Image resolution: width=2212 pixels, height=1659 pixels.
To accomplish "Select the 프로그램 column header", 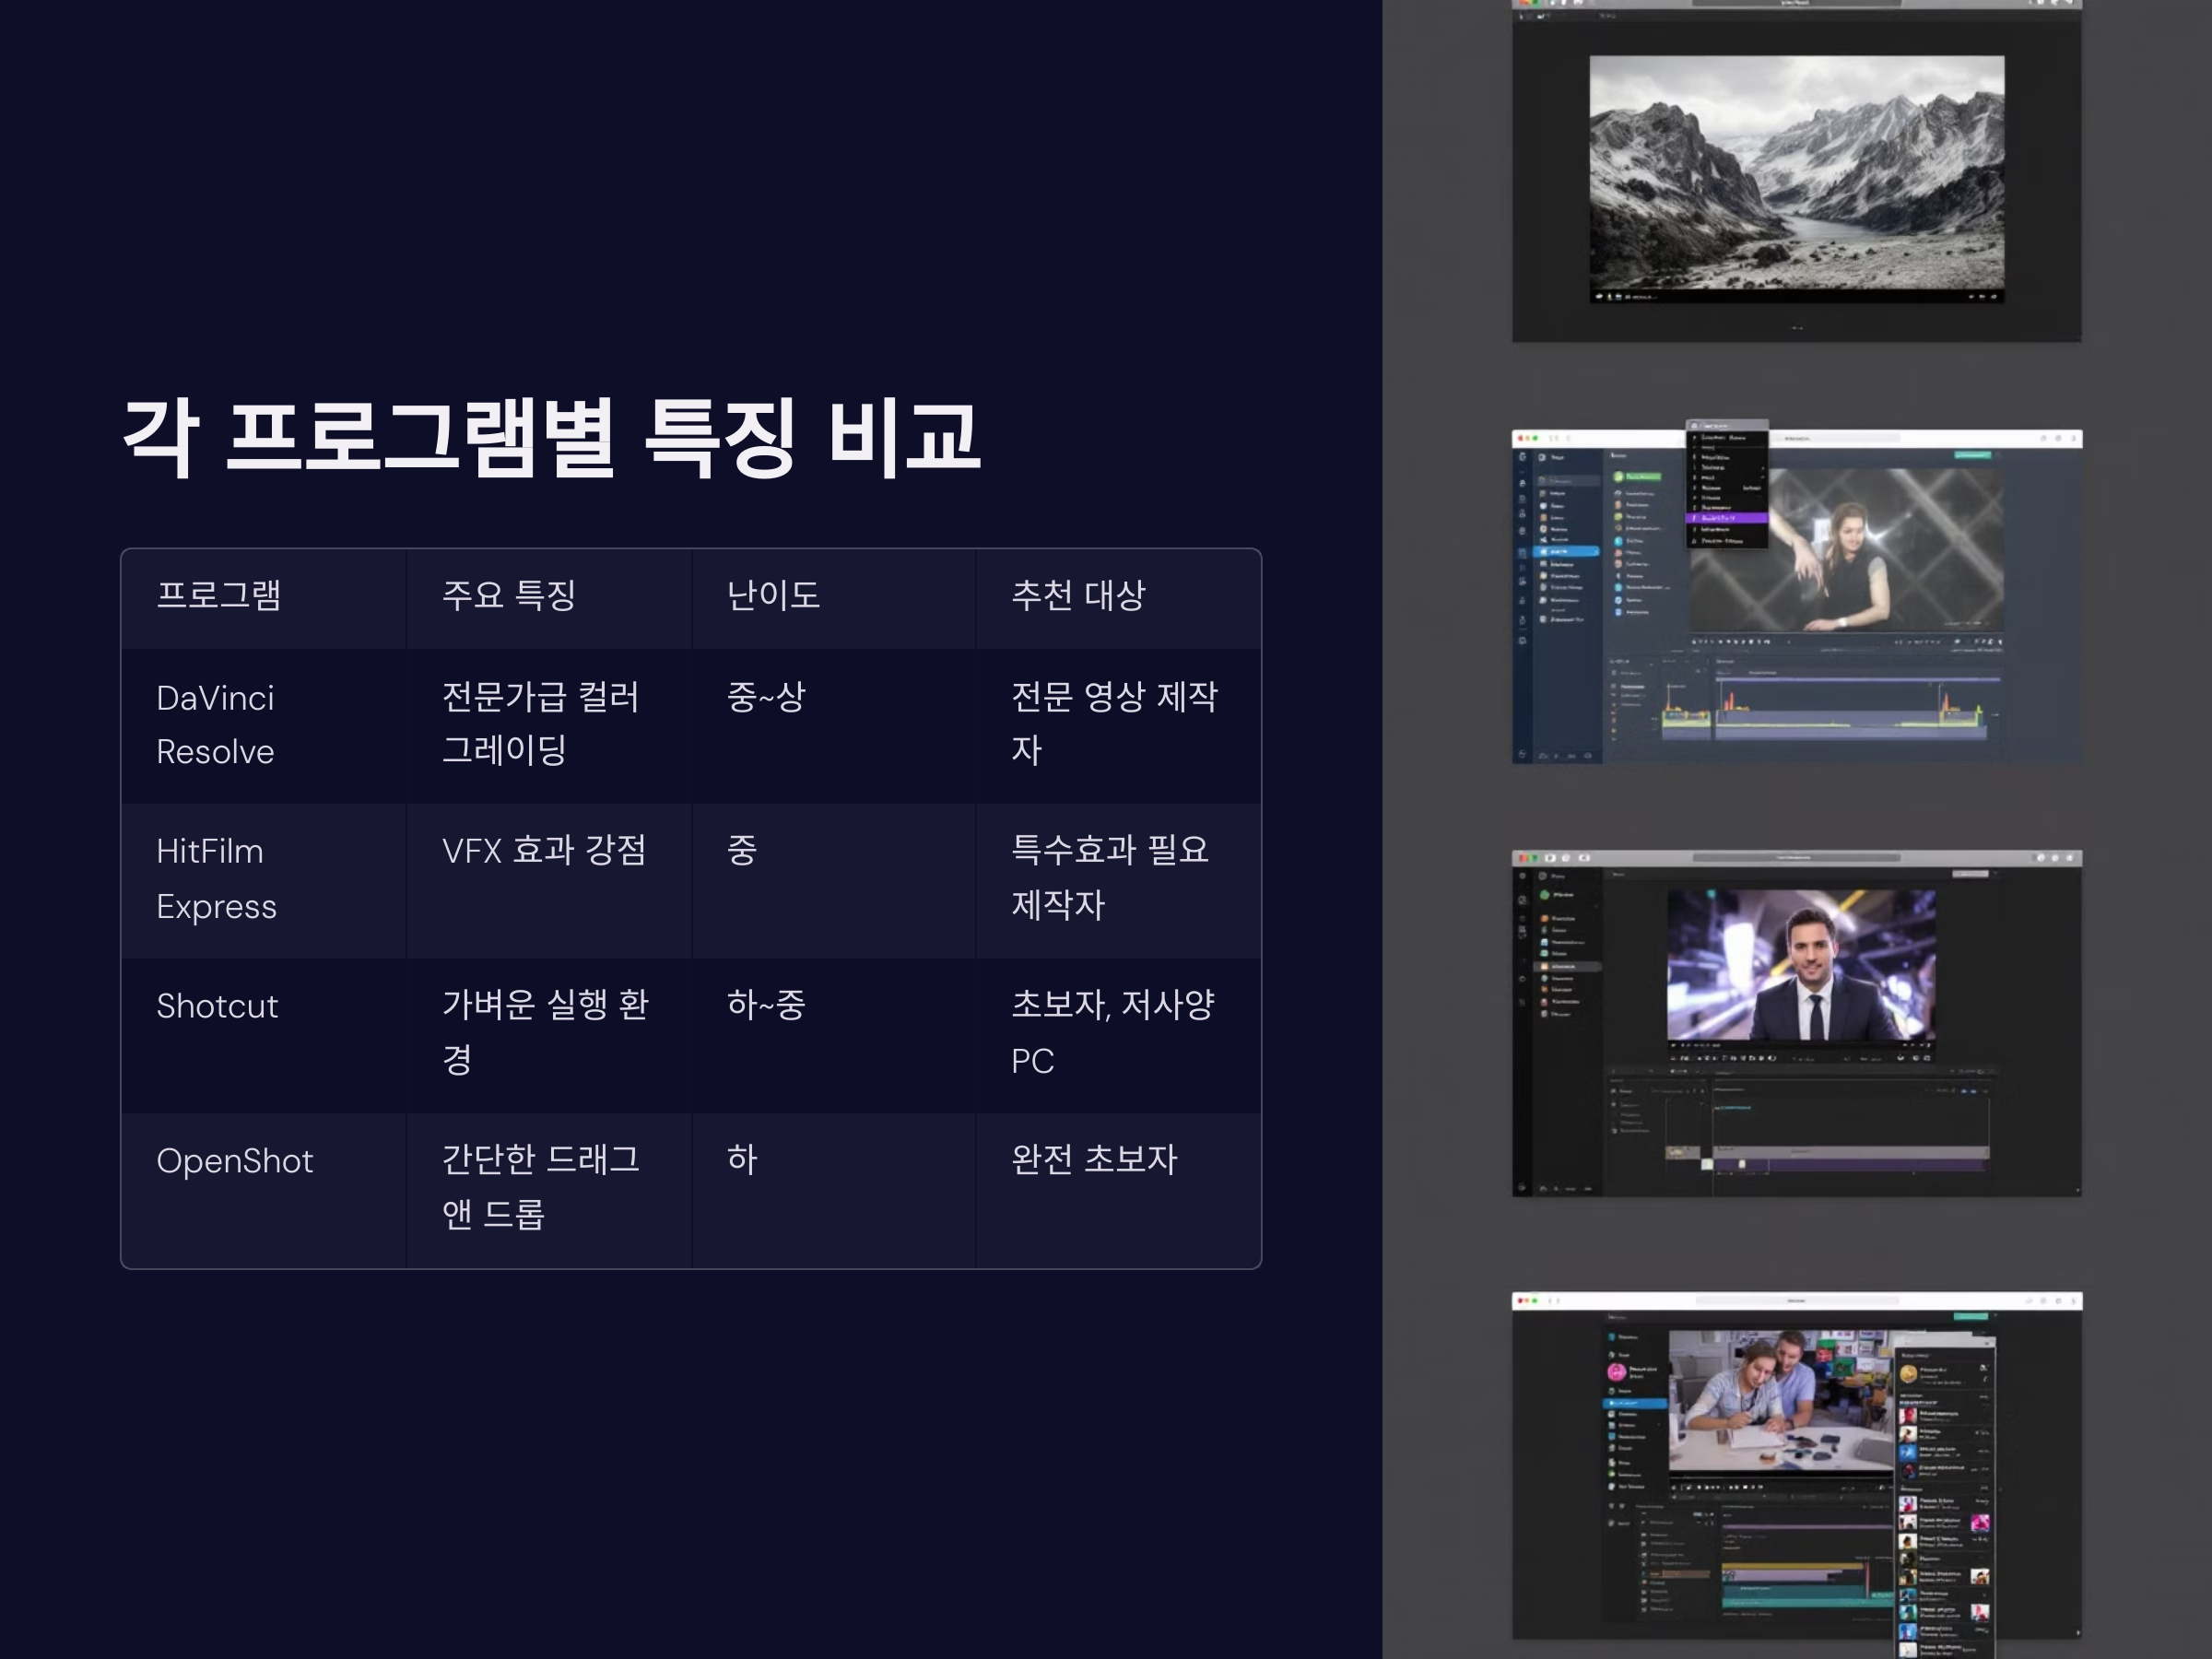I will (219, 596).
